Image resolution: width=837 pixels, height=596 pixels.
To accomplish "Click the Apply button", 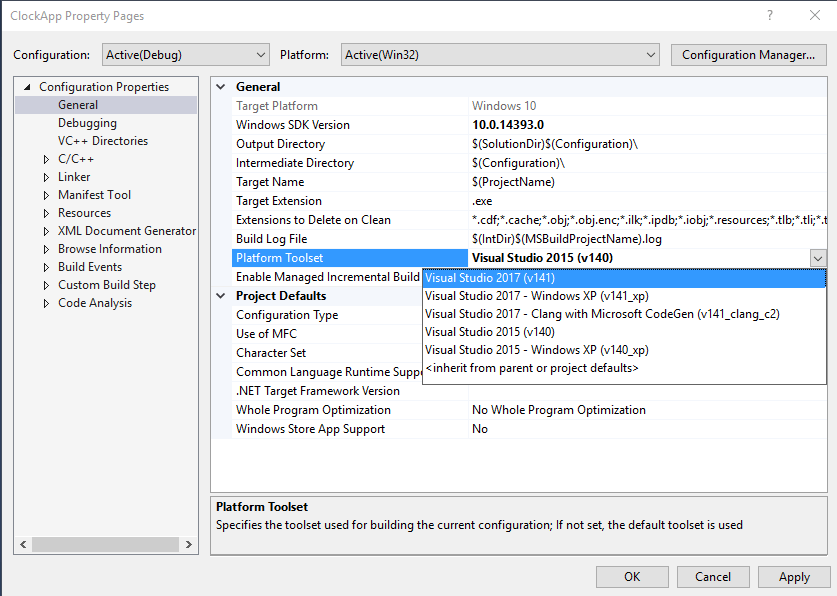I will pyautogui.click(x=794, y=577).
